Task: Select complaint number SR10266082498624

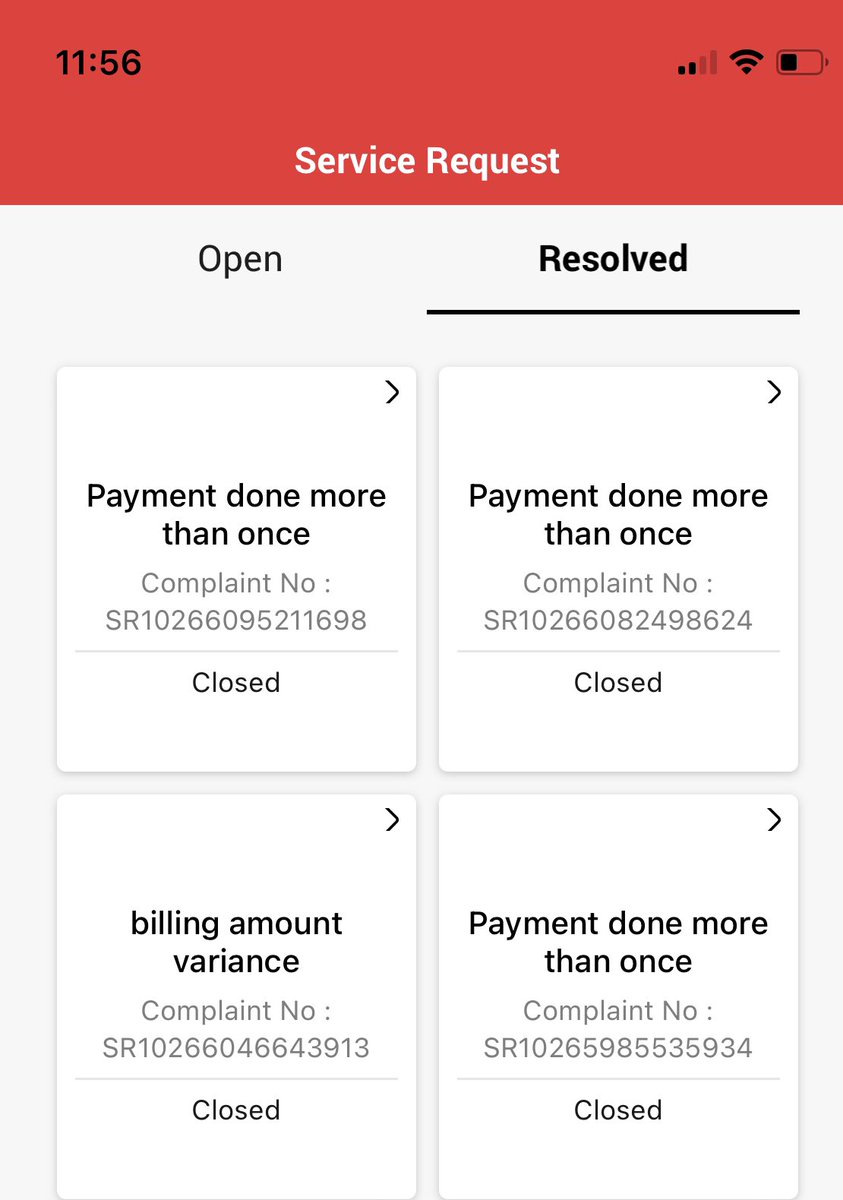Action: 618,620
